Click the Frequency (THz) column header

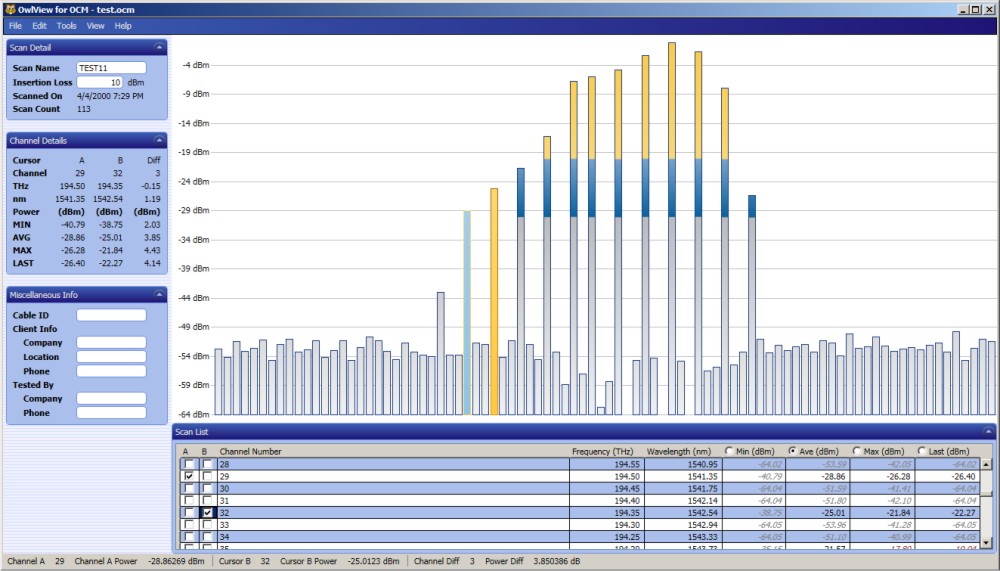pos(602,451)
